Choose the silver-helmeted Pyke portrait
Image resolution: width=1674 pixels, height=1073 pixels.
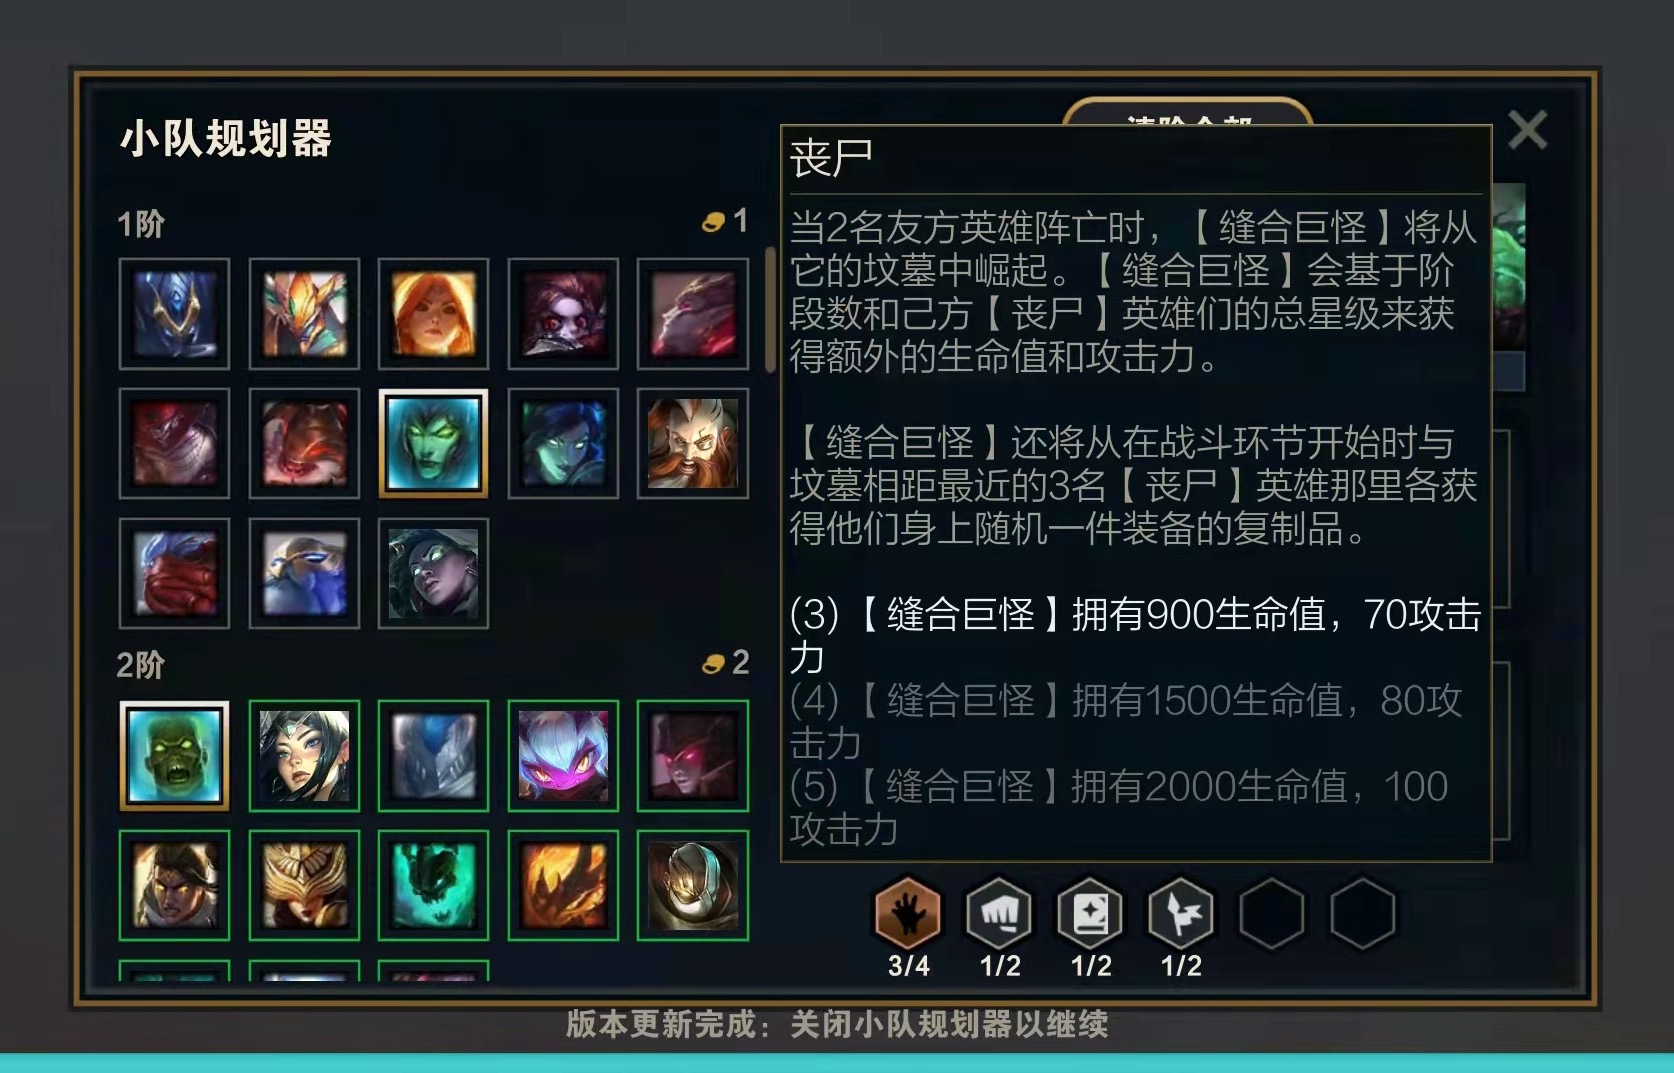pos(692,885)
